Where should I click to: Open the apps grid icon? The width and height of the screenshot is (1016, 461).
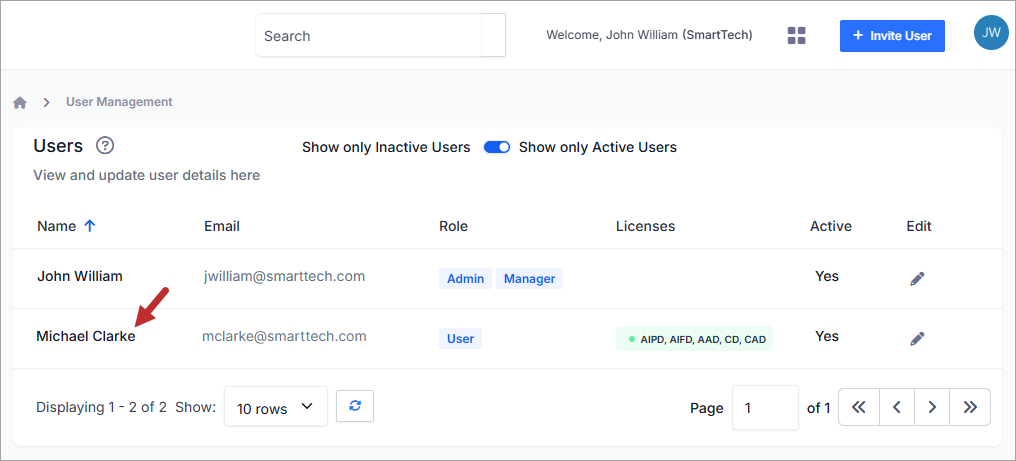click(x=796, y=36)
